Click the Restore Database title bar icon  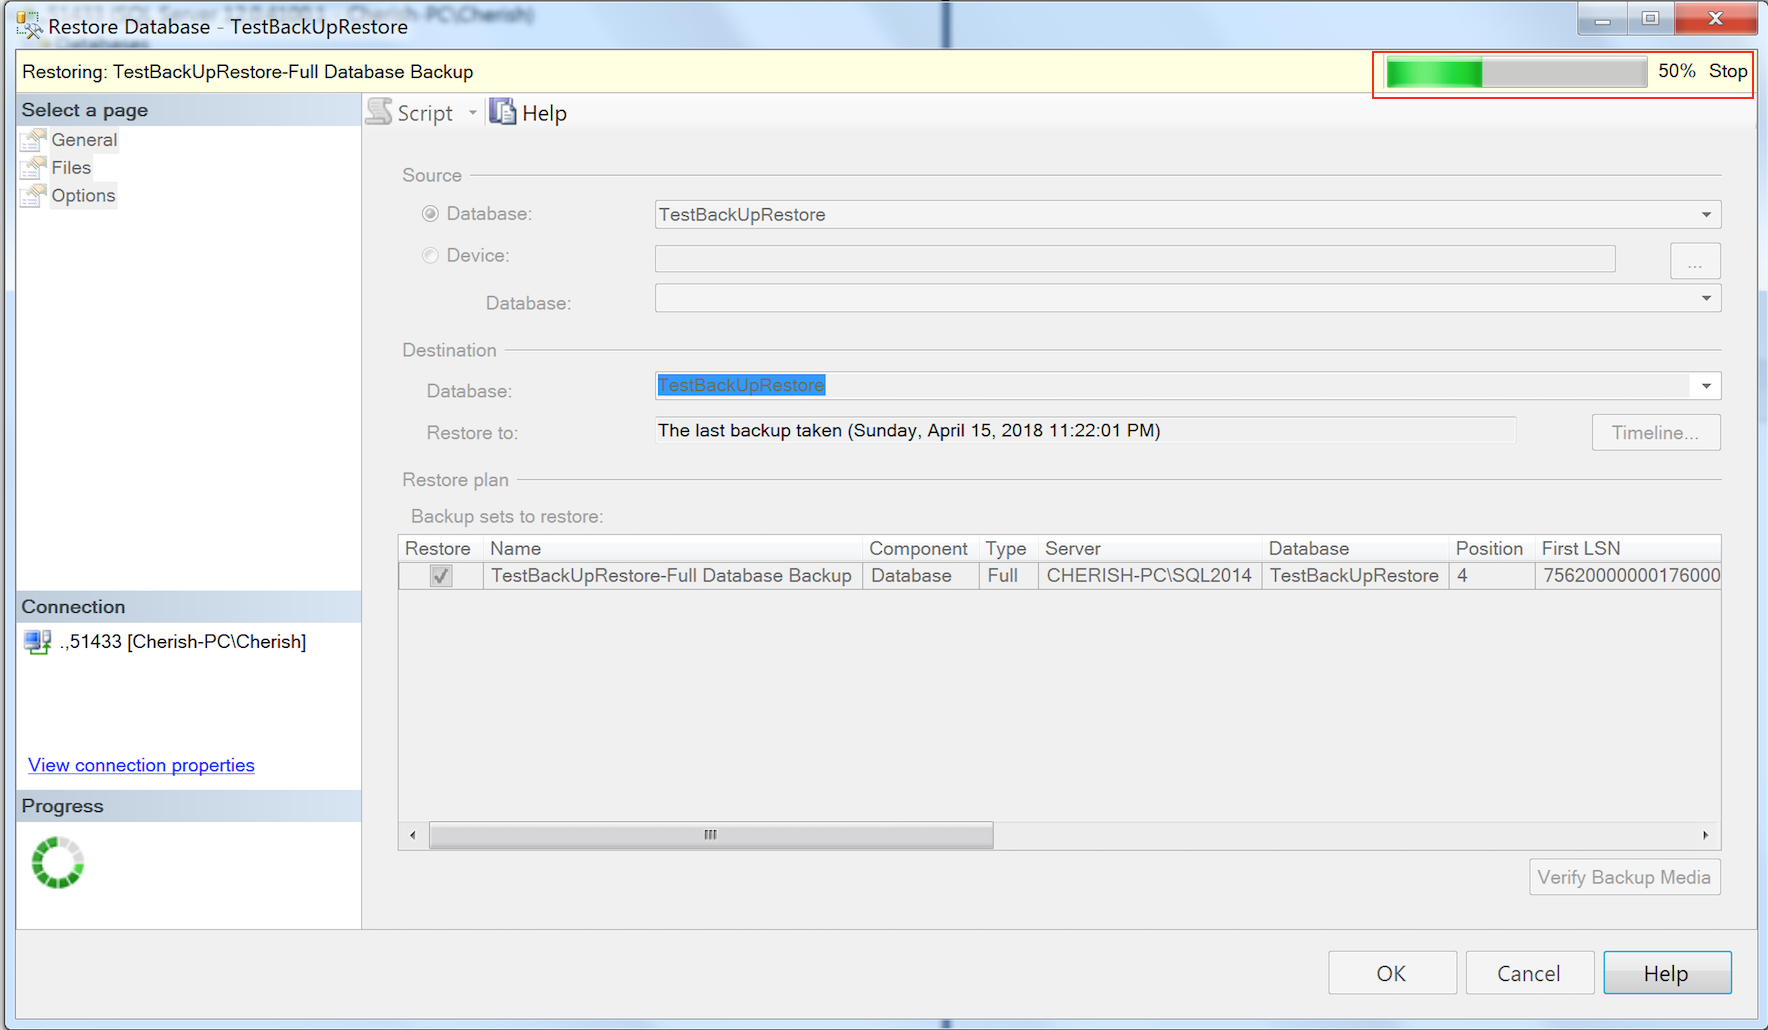29,25
